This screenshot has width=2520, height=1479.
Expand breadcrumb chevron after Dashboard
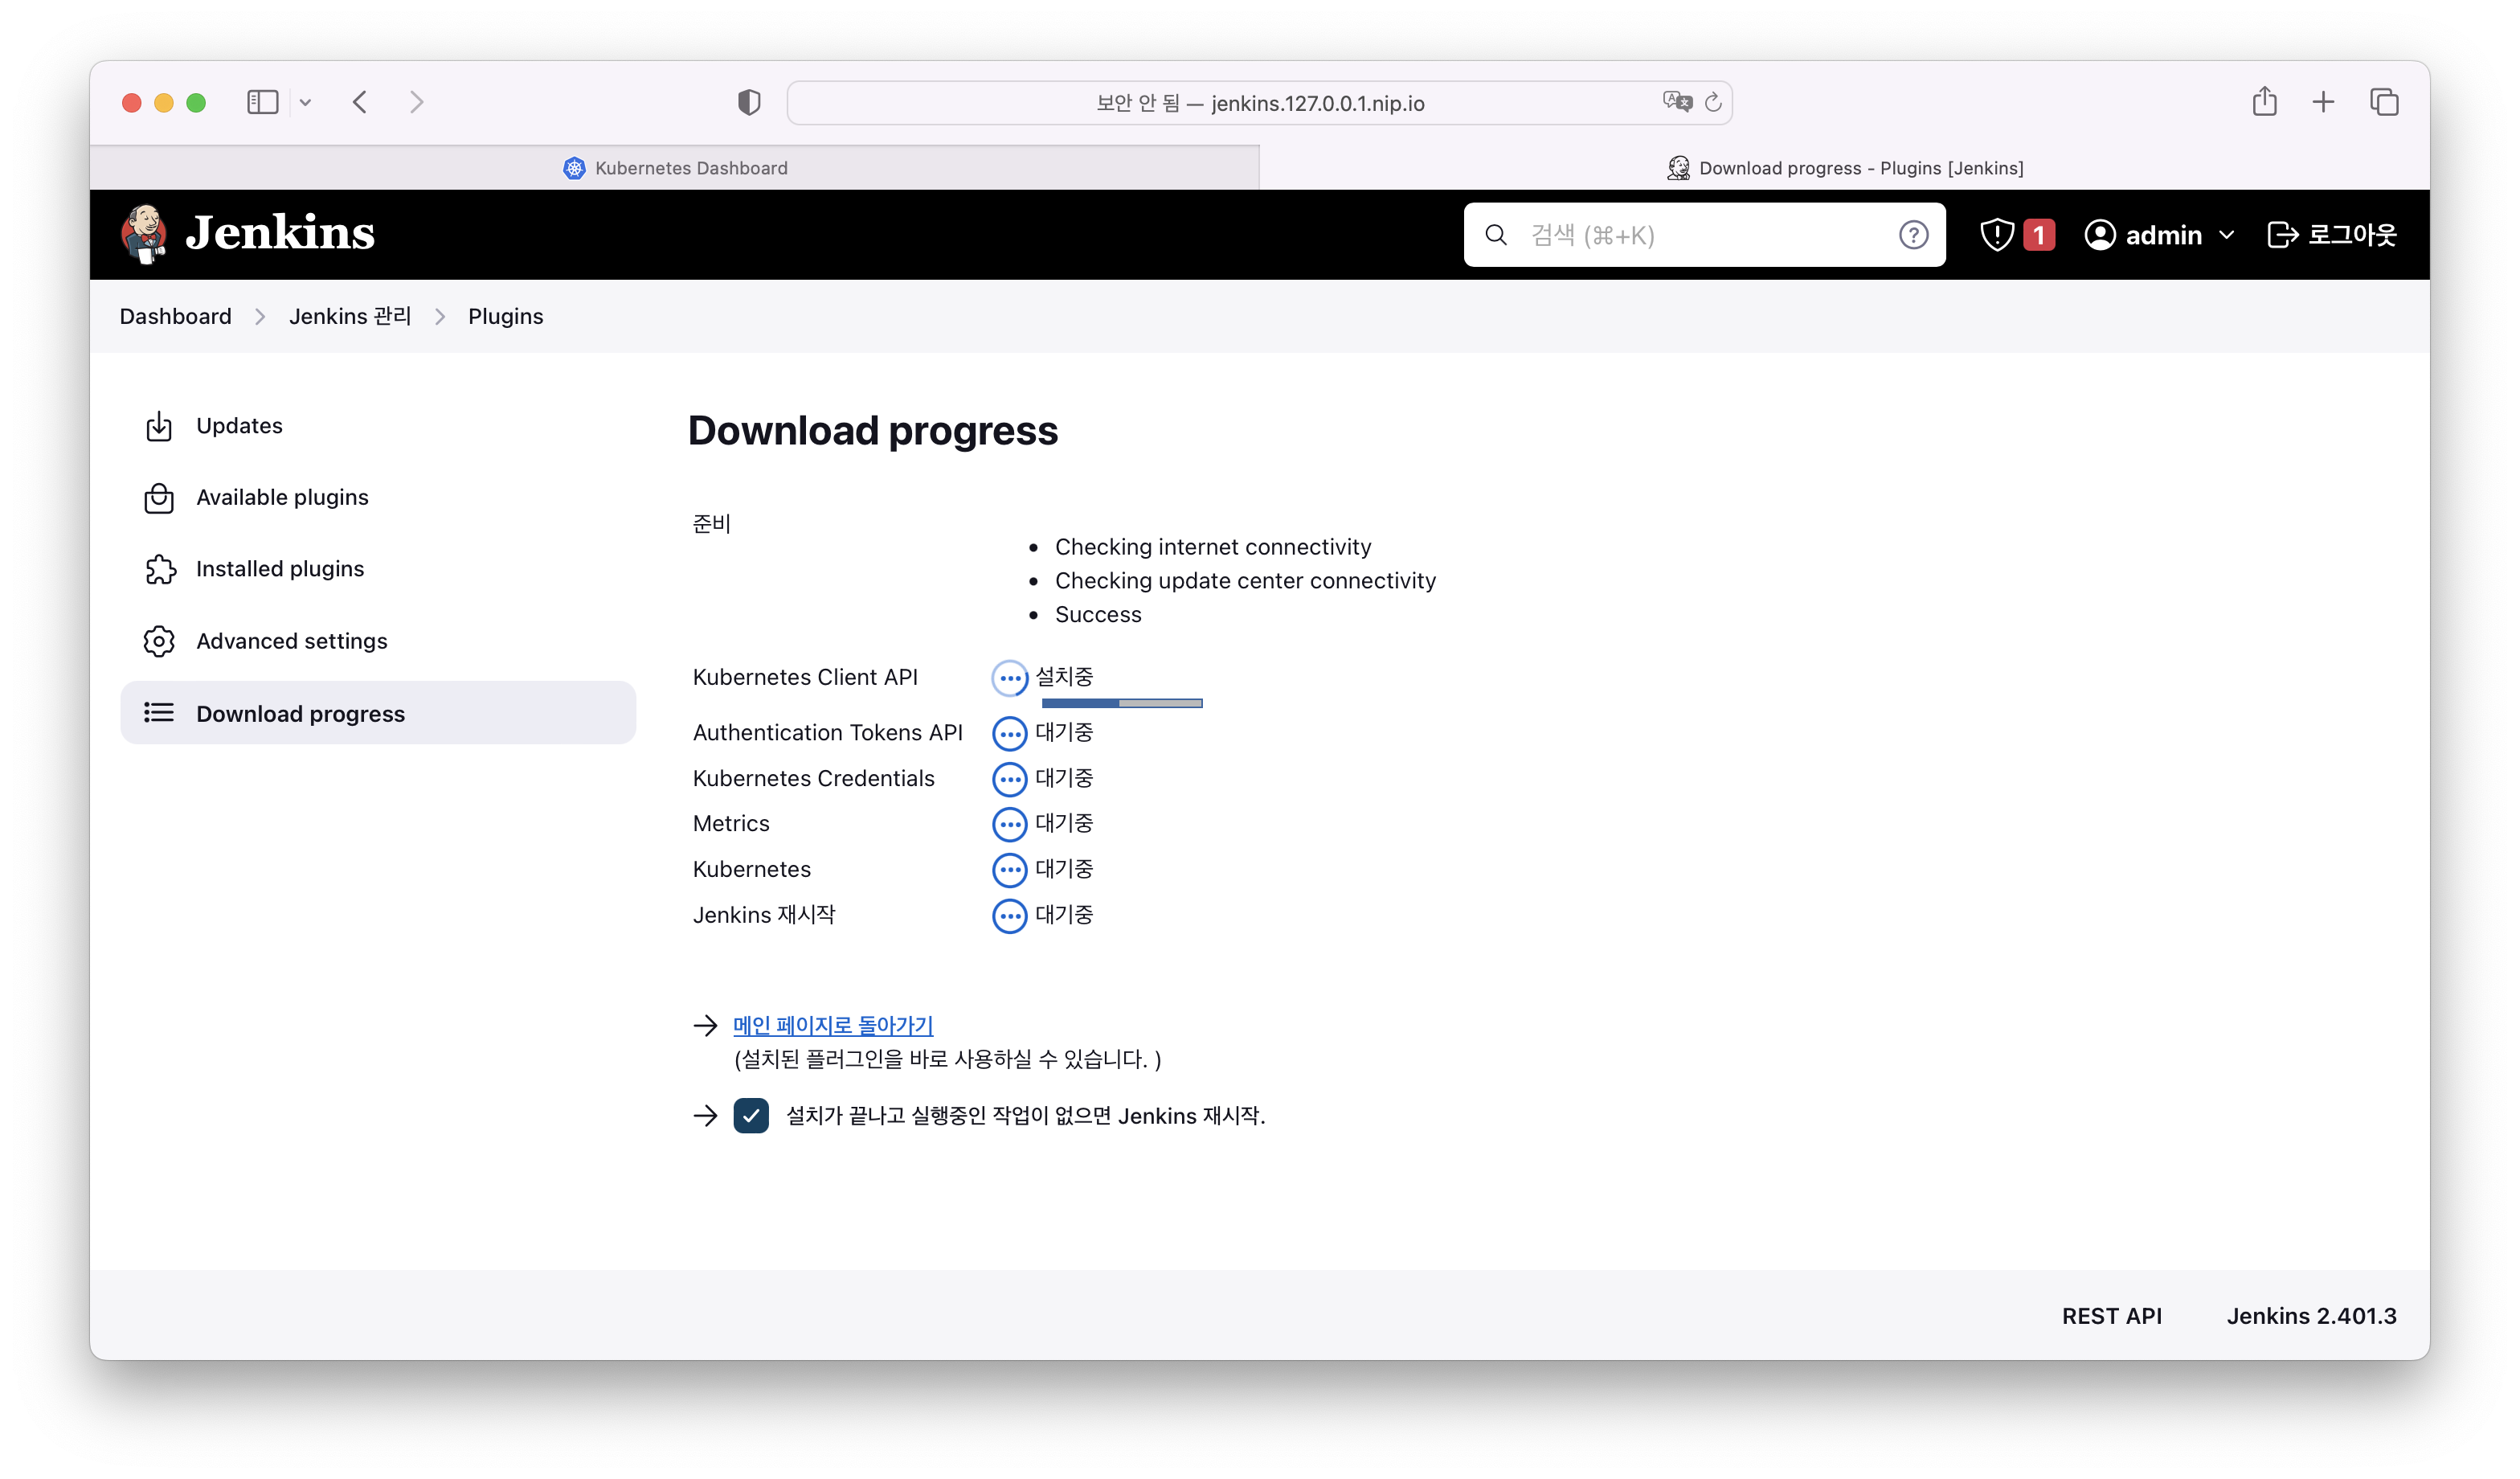pos(260,317)
